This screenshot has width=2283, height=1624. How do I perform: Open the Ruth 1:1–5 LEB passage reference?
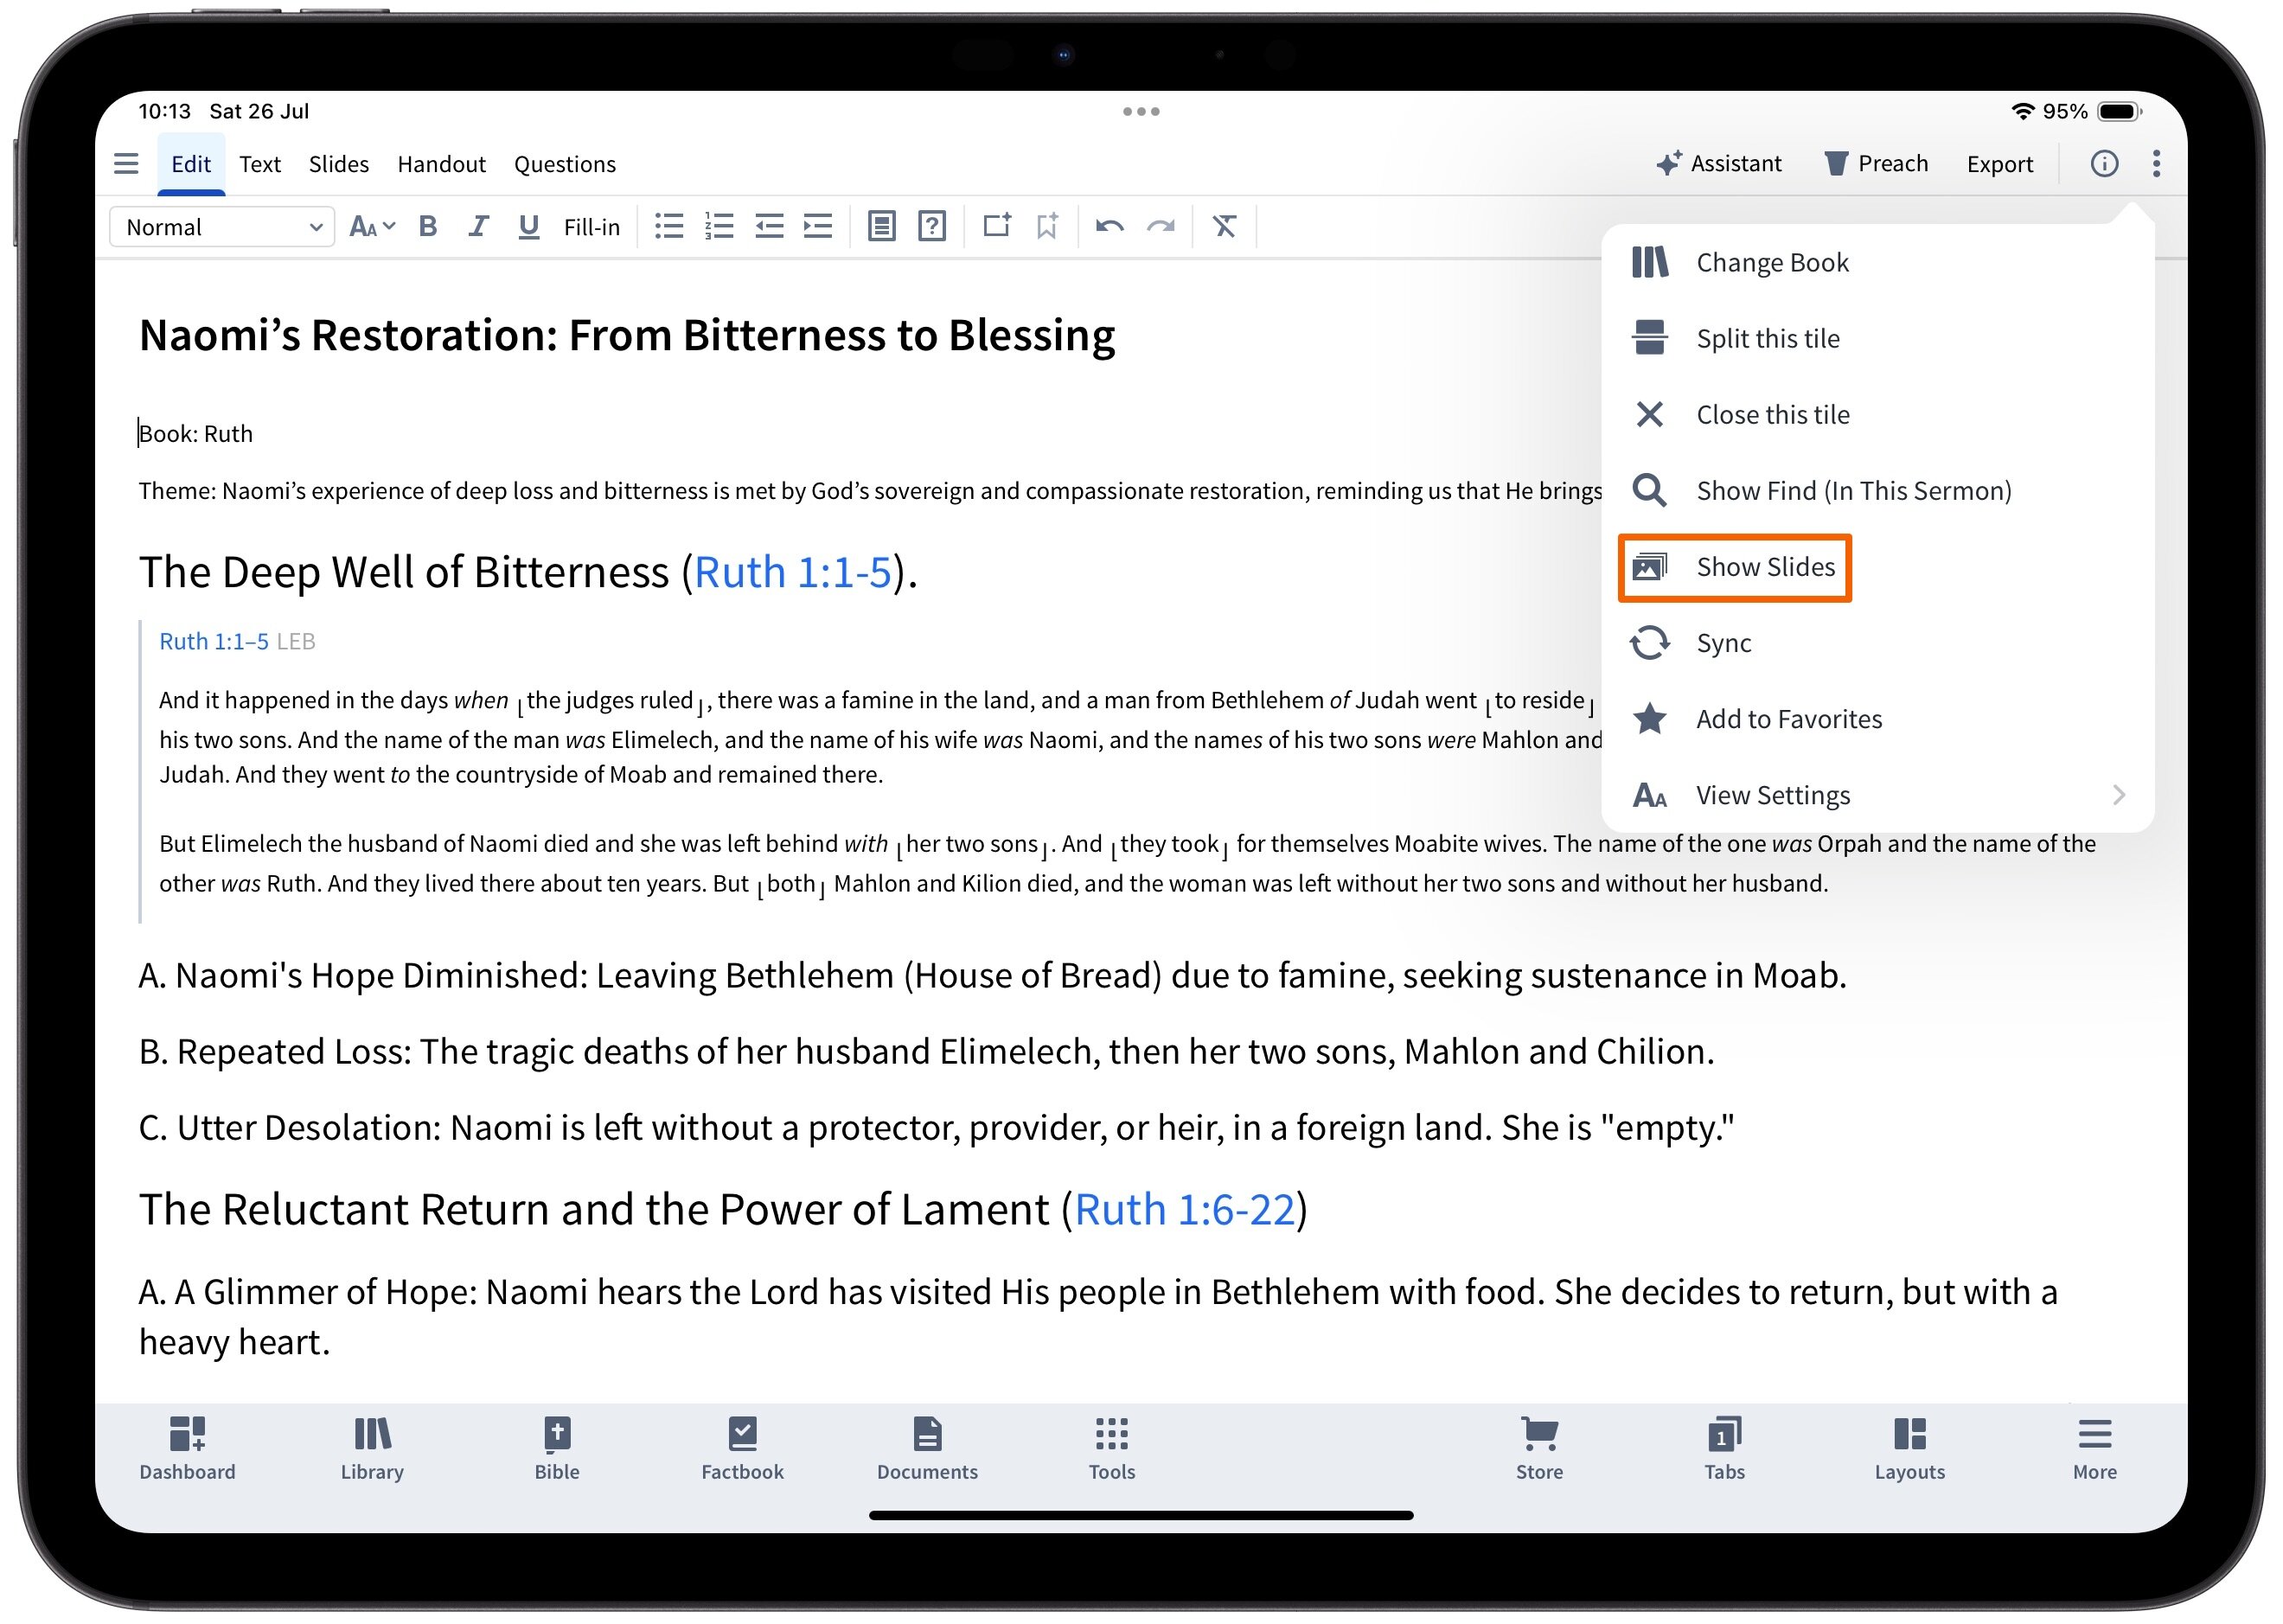pyautogui.click(x=214, y=641)
